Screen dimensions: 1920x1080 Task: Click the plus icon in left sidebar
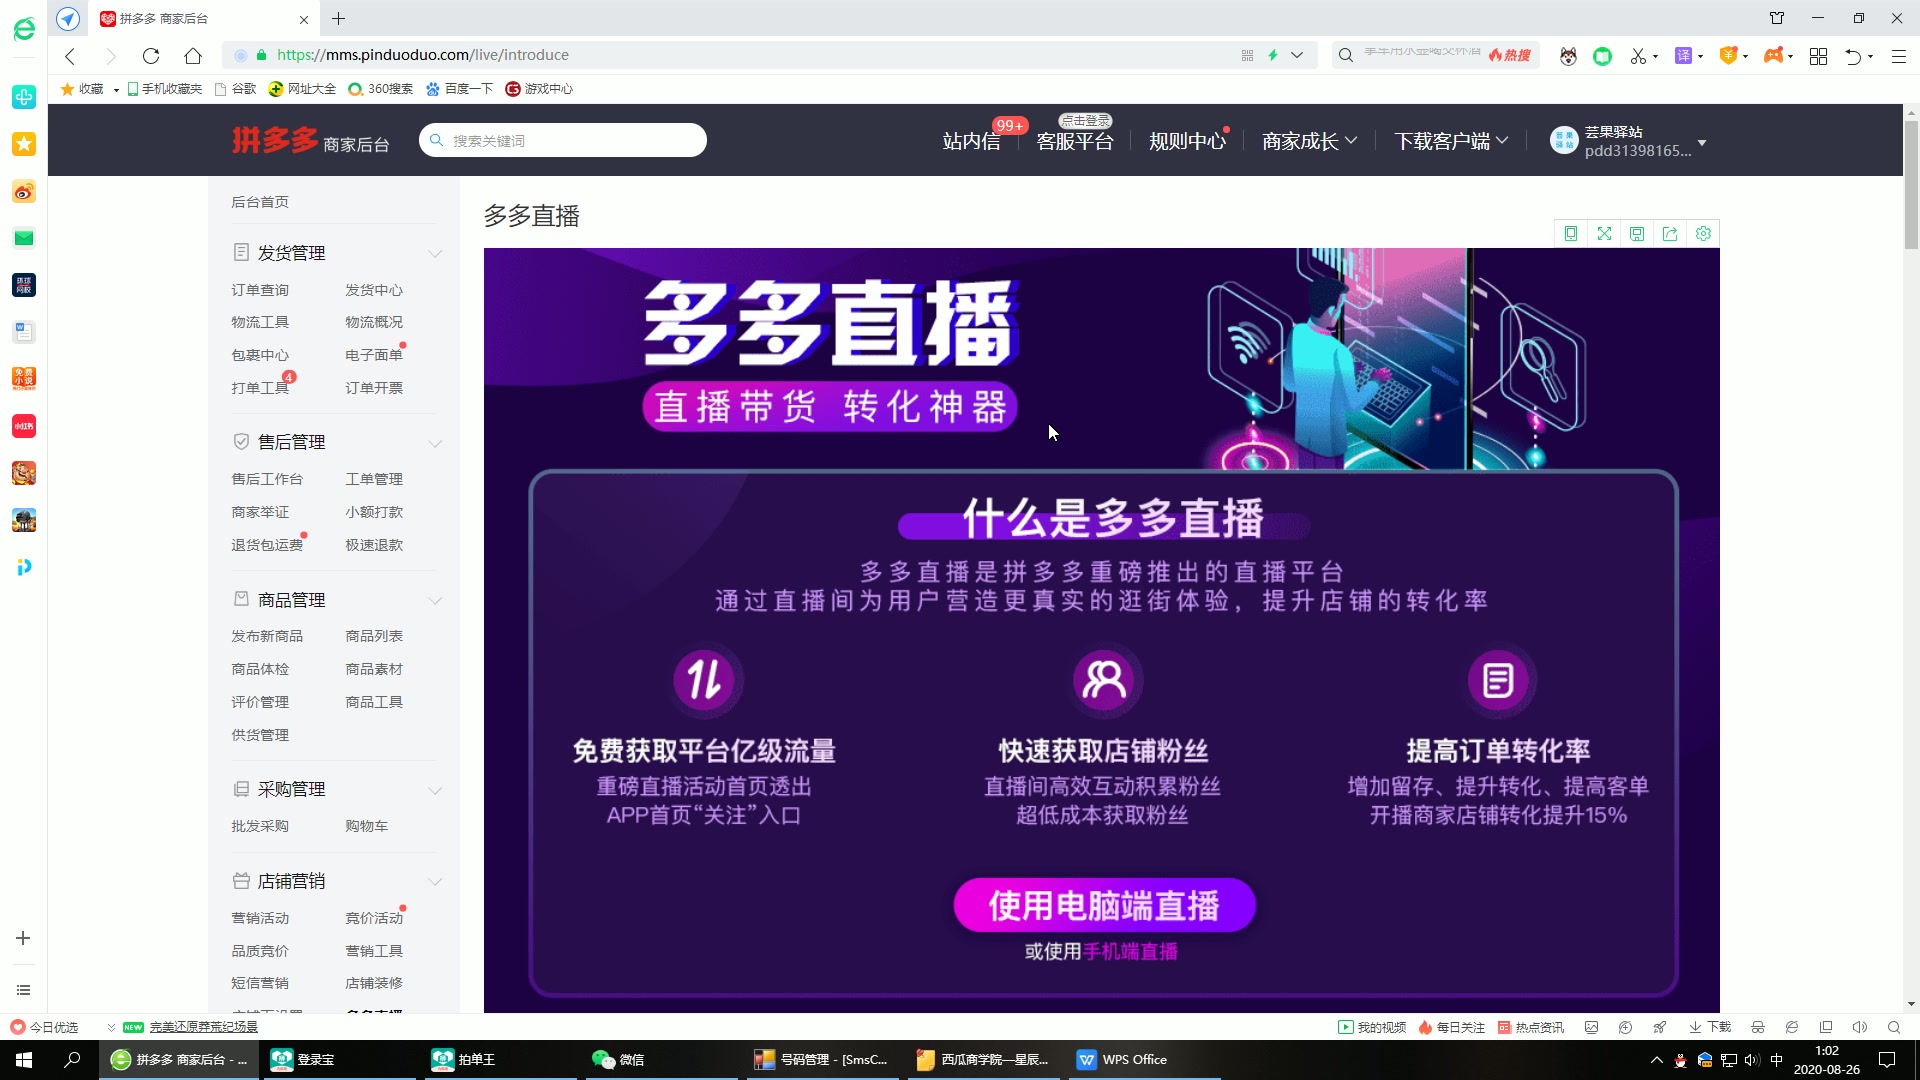[23, 938]
